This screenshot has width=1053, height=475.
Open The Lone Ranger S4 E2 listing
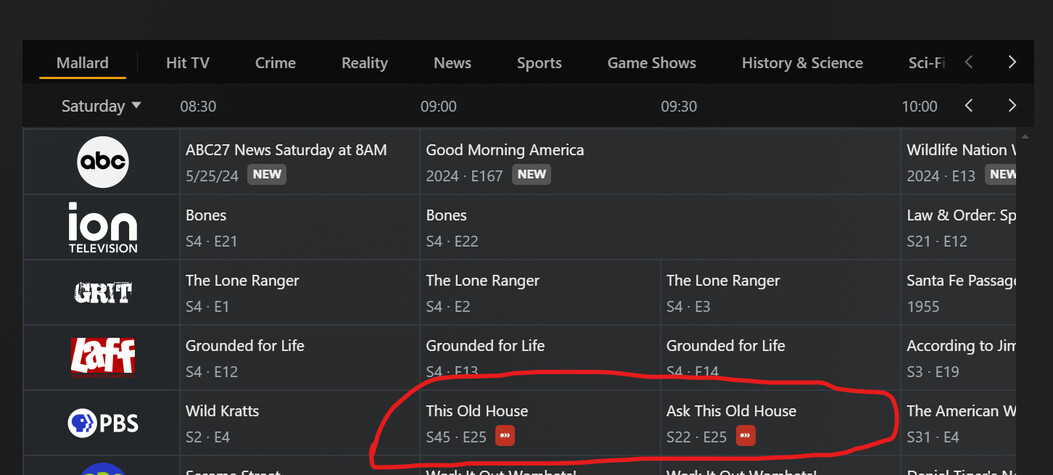[540, 292]
